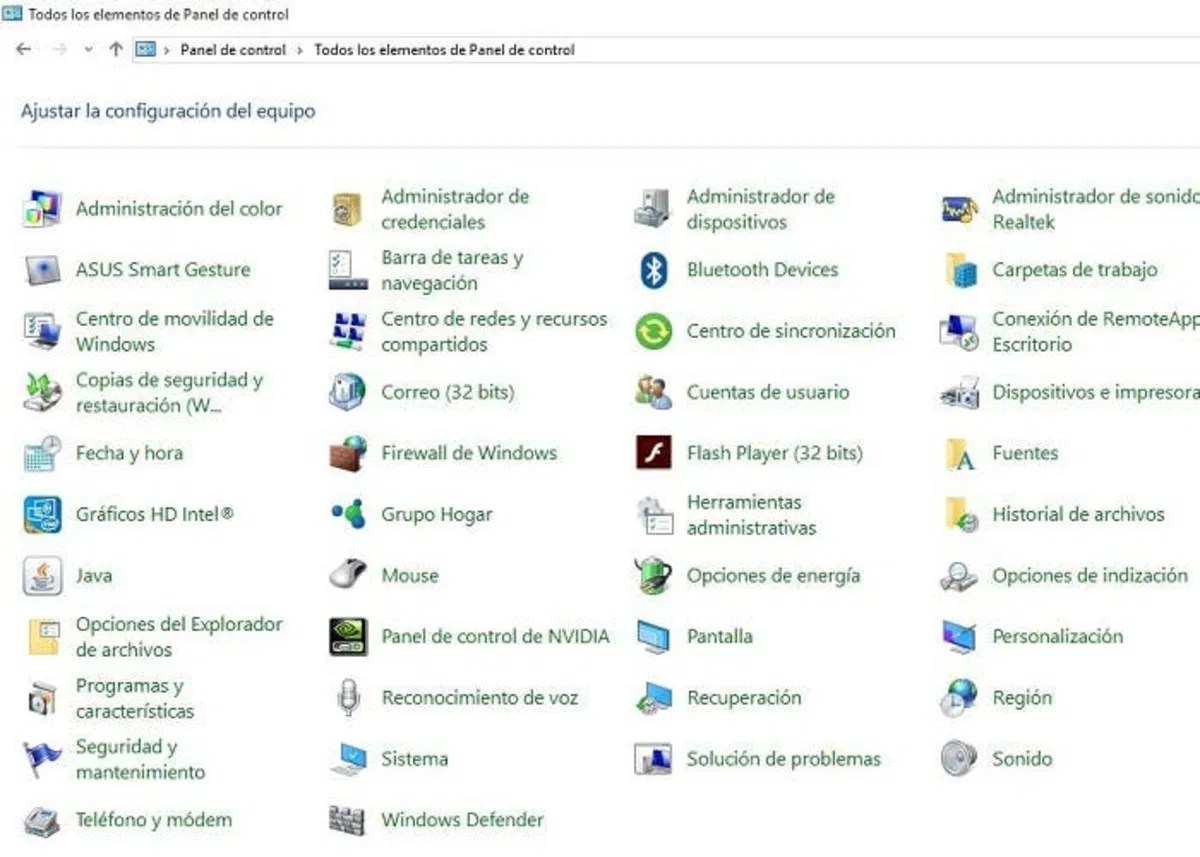Image resolution: width=1200 pixels, height=857 pixels.
Task: Open the Sistema link
Action: coord(414,759)
